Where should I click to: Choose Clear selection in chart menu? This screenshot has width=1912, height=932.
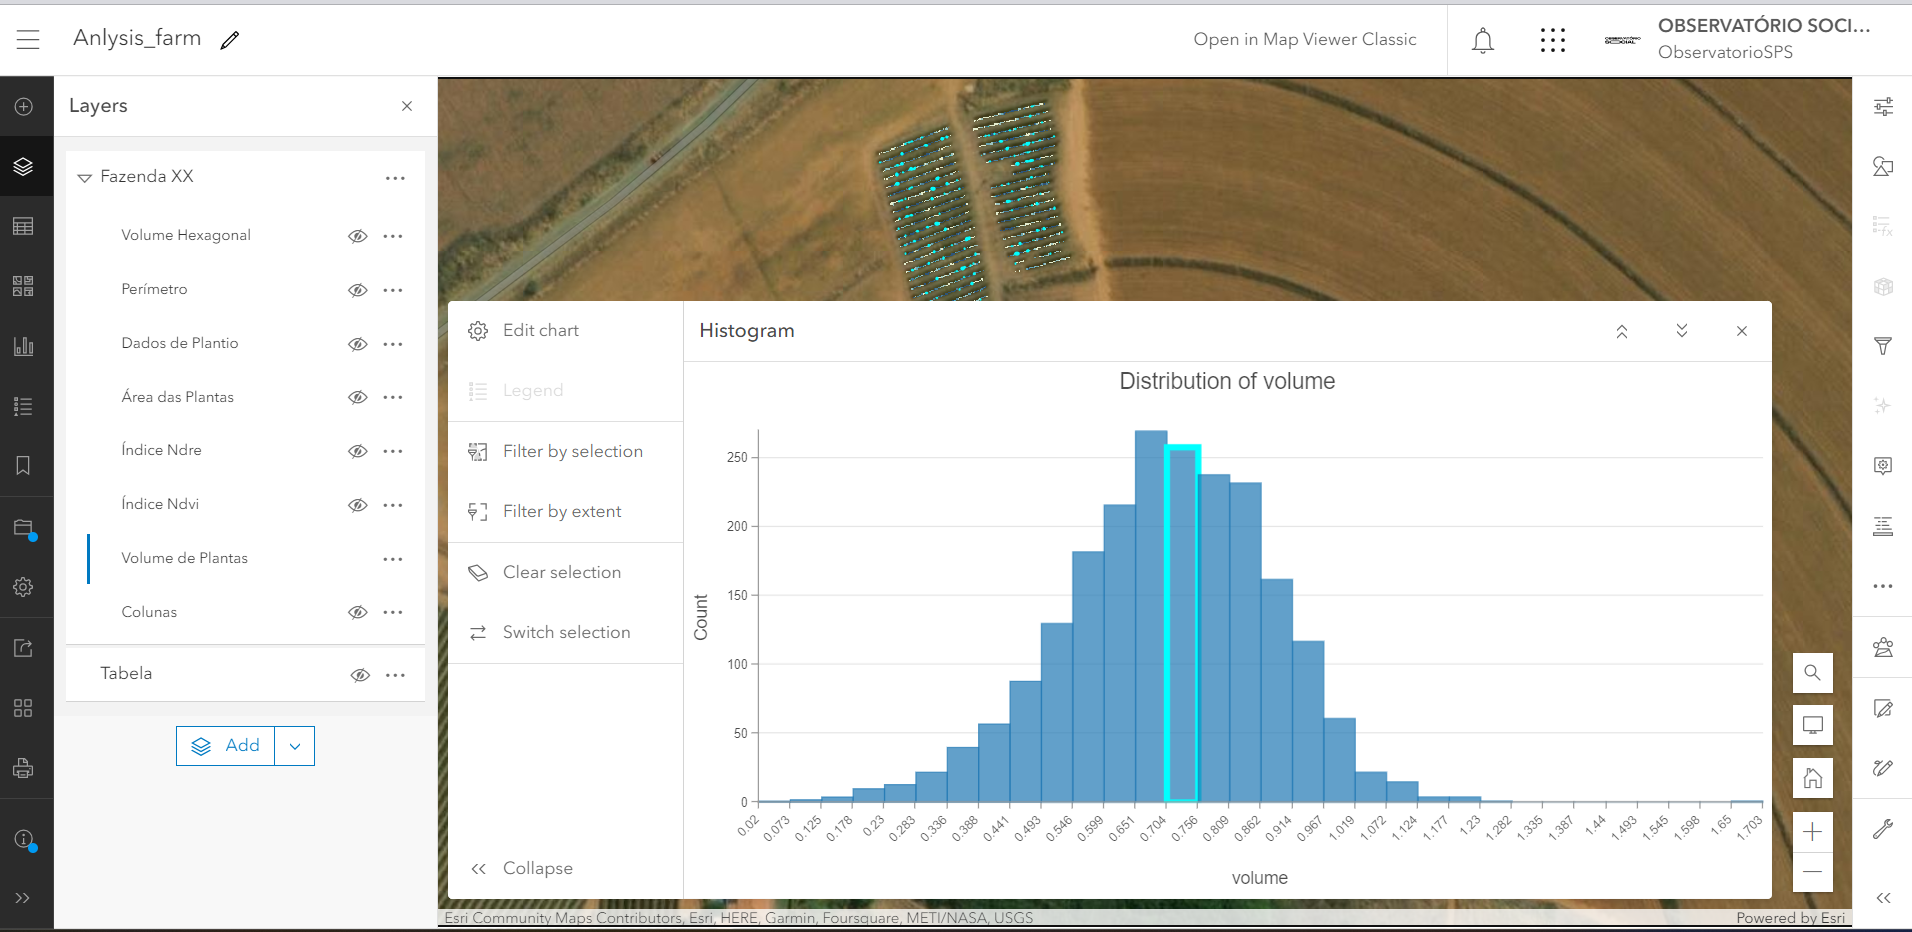pyautogui.click(x=561, y=571)
